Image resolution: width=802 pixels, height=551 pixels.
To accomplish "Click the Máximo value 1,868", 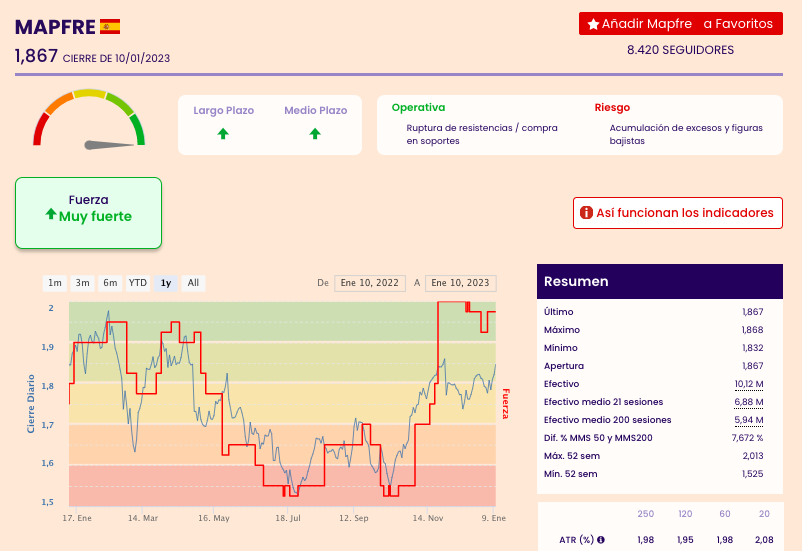I will (753, 330).
